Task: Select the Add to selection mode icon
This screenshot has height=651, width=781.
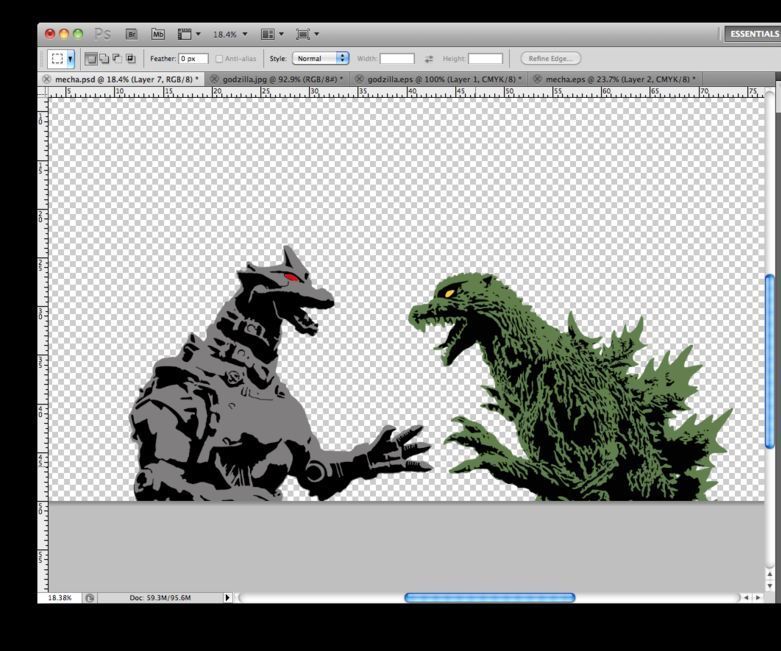Action: (104, 59)
